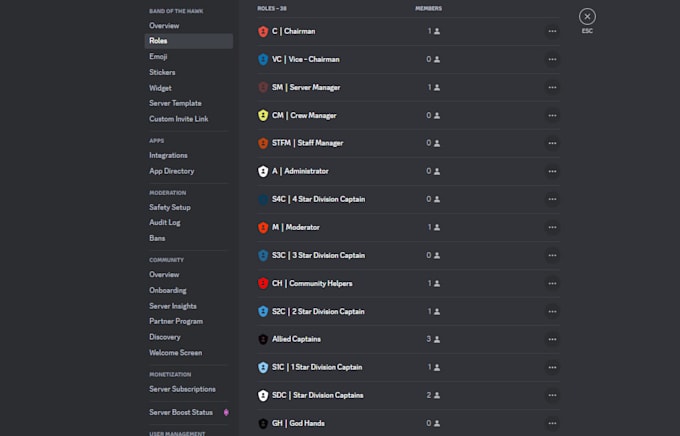The image size is (680, 436).
Task: Click the Crew Manager yellow shield icon
Action: click(x=263, y=115)
